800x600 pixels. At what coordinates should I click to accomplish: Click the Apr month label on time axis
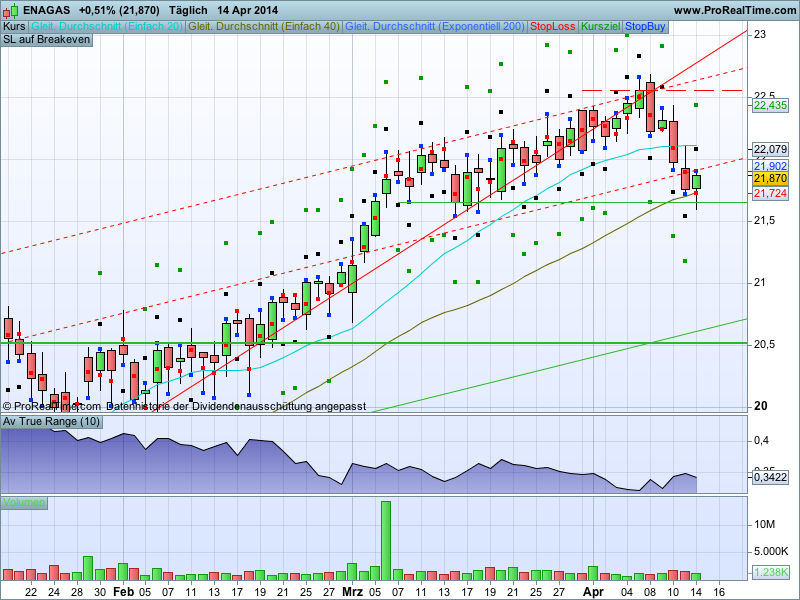tap(593, 592)
